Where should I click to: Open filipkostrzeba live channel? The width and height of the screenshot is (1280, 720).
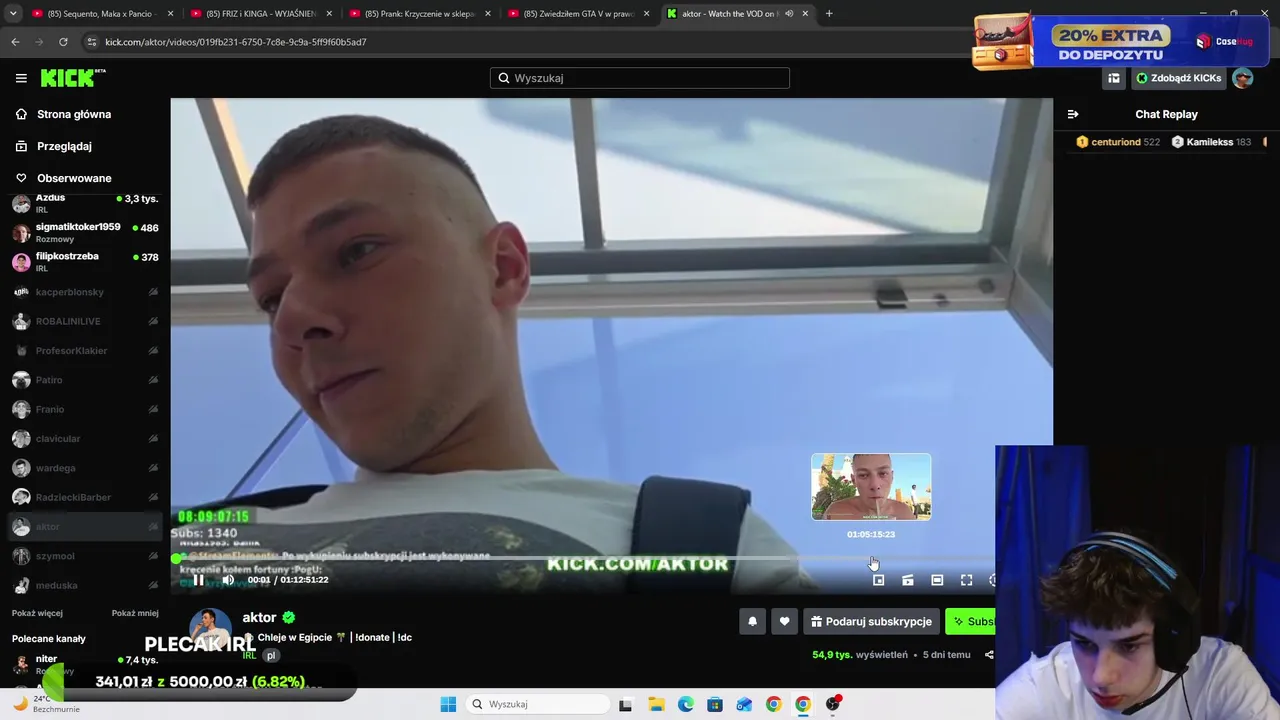85,262
